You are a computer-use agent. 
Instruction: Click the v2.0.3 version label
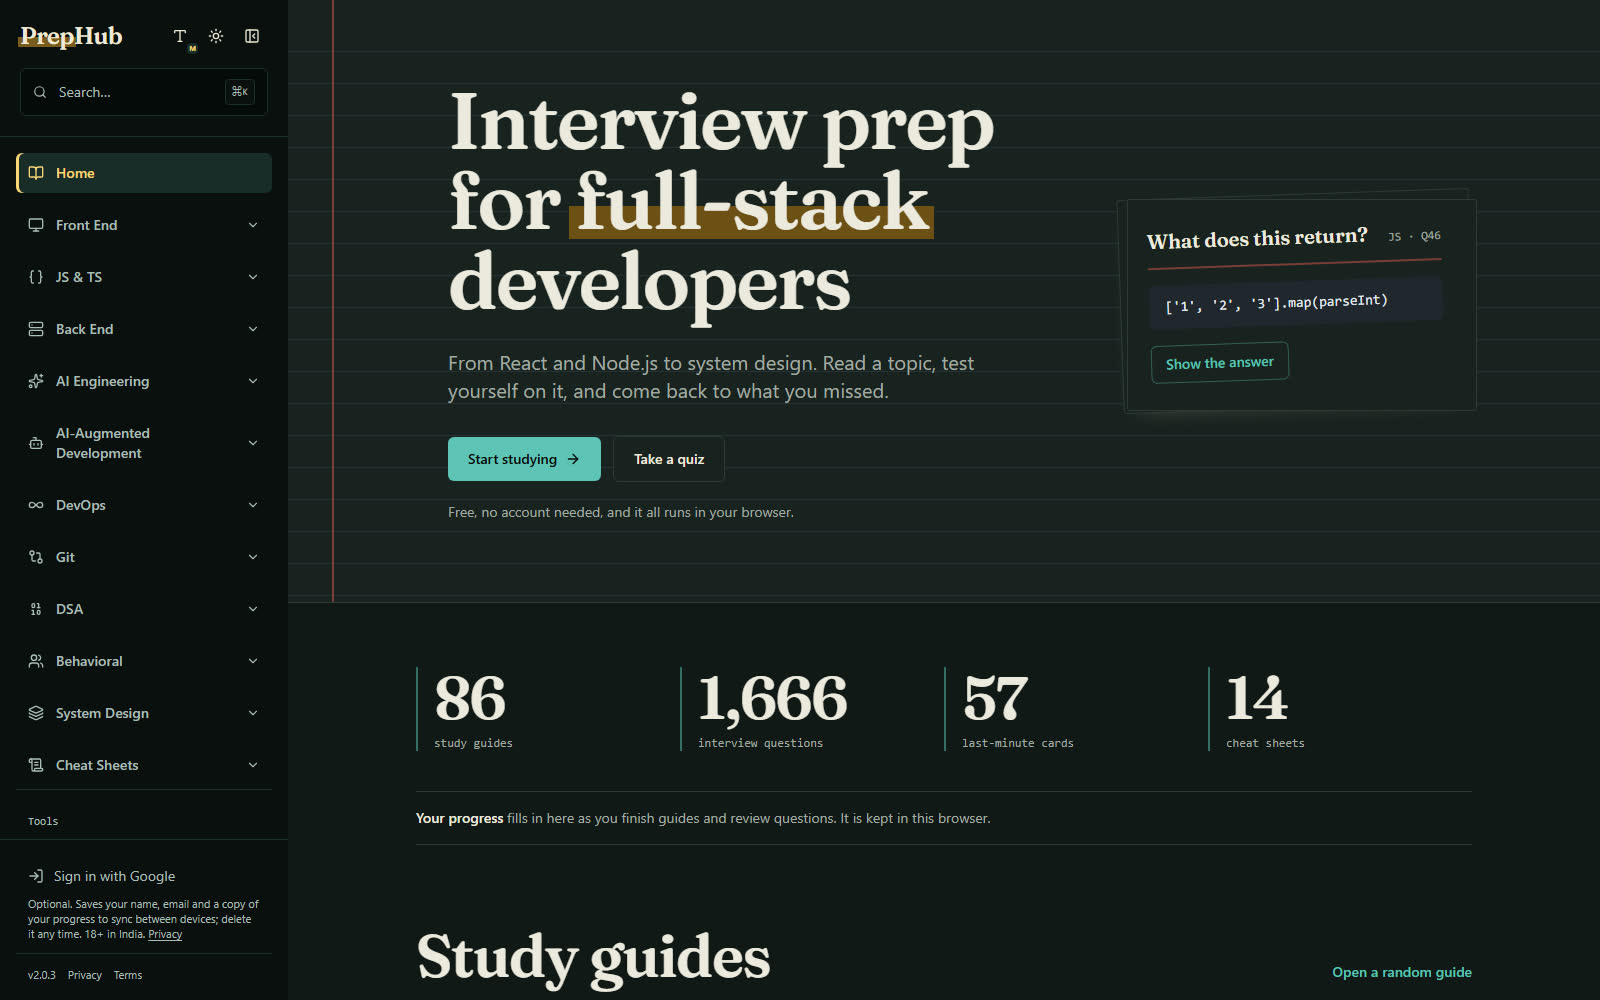(x=42, y=975)
